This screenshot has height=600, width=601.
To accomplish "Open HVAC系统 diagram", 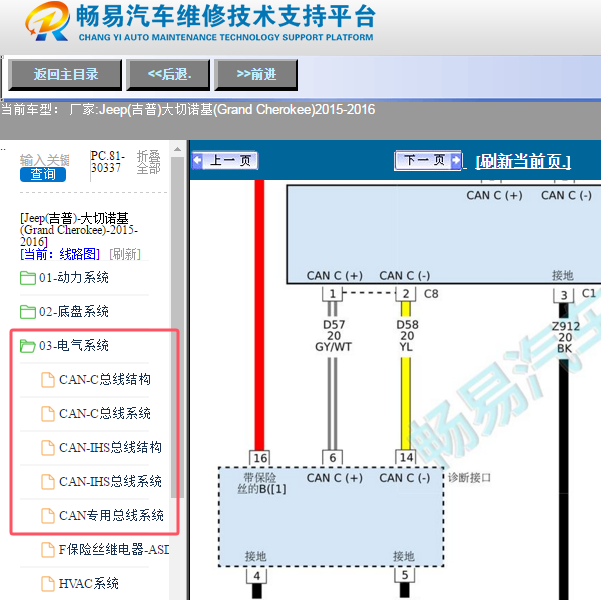I will (x=89, y=584).
